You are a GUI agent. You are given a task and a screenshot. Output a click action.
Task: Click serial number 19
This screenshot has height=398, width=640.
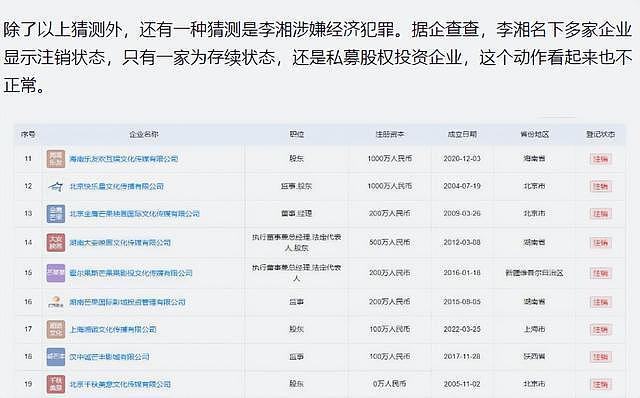pyautogui.click(x=28, y=384)
